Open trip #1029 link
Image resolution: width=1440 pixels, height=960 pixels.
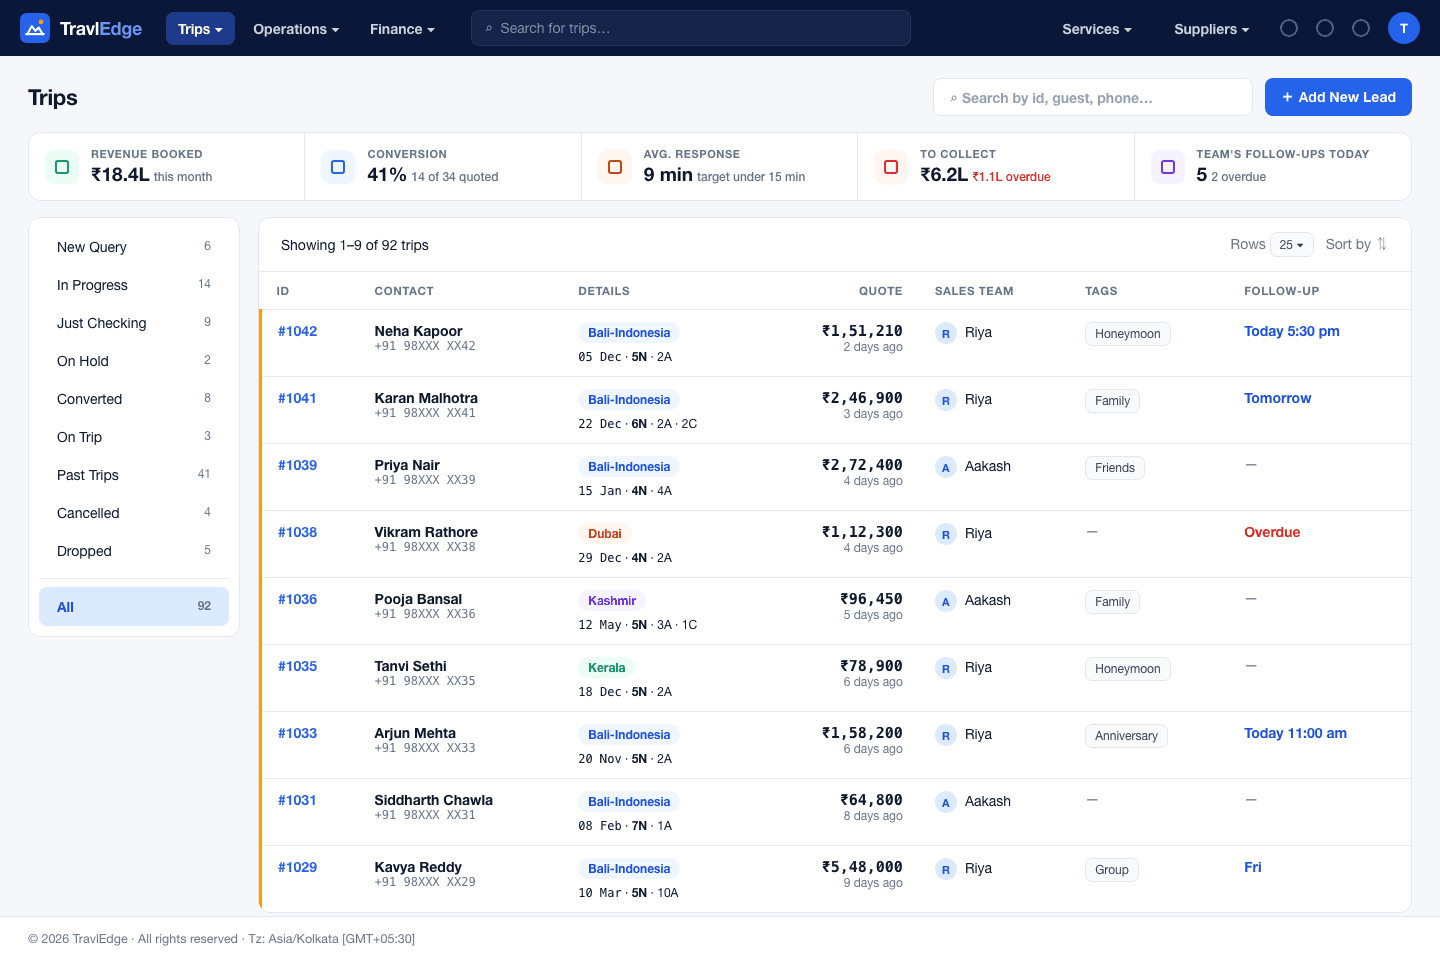(297, 867)
